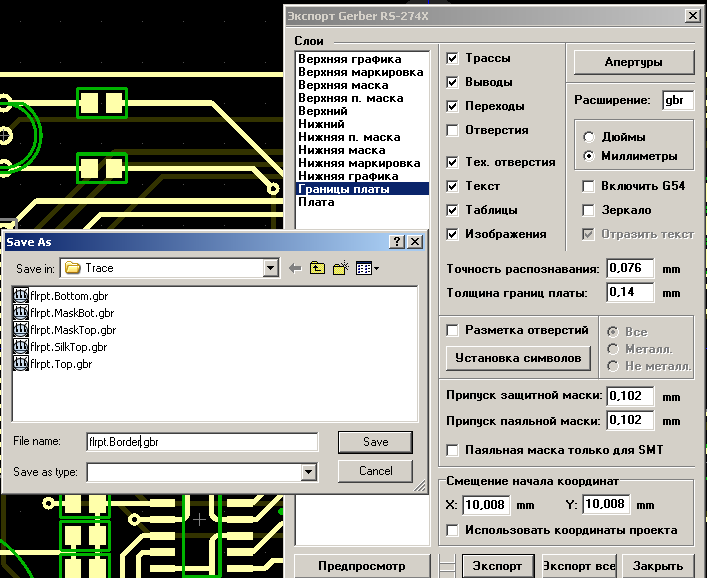
Task: Go up one folder level icon
Action: [317, 269]
